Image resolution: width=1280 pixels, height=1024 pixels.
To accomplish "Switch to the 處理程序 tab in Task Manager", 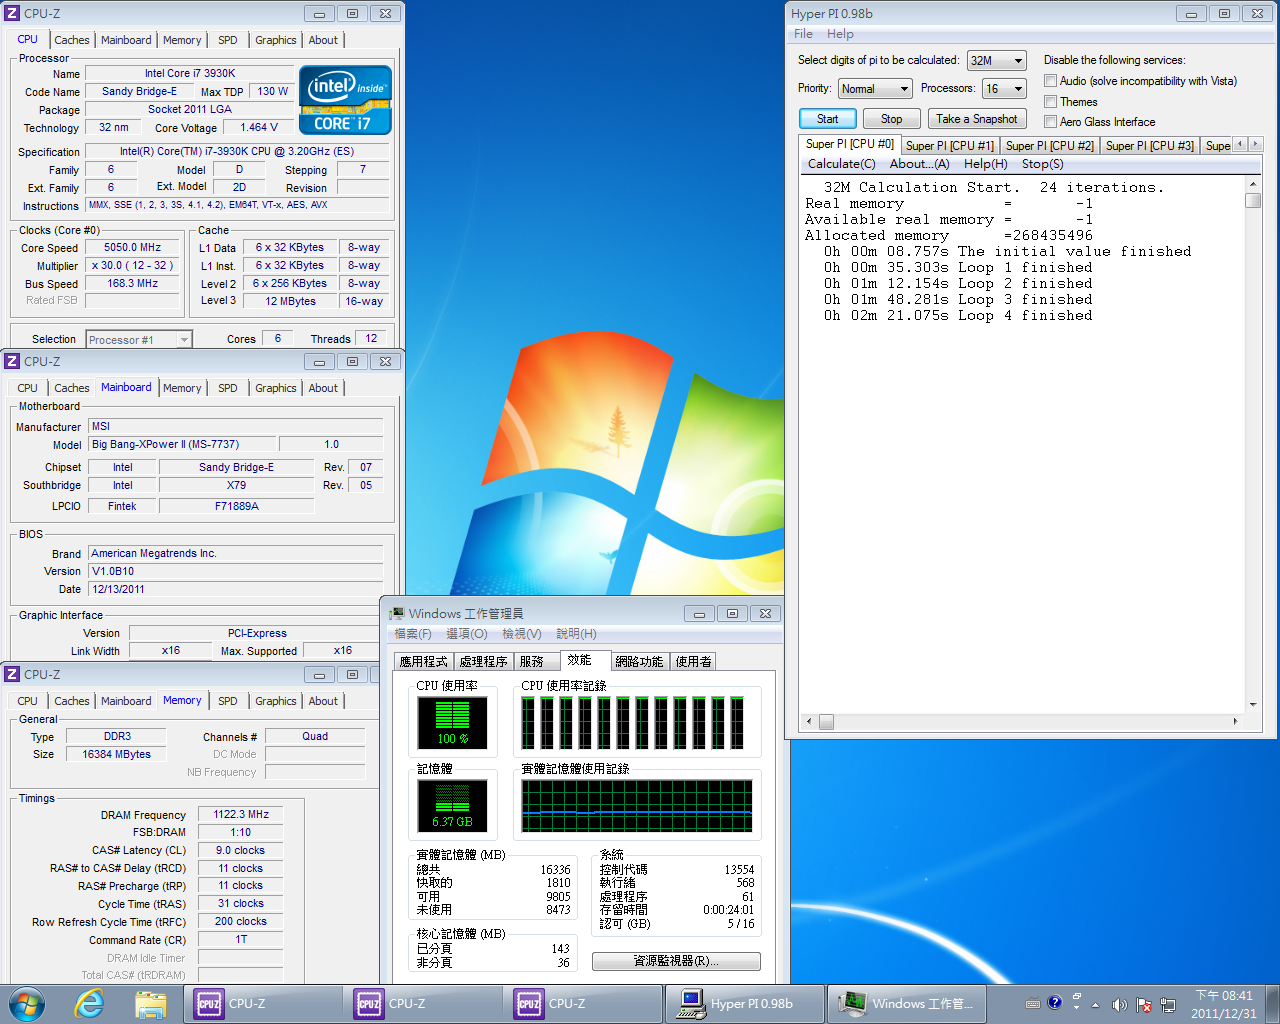I will coord(483,661).
